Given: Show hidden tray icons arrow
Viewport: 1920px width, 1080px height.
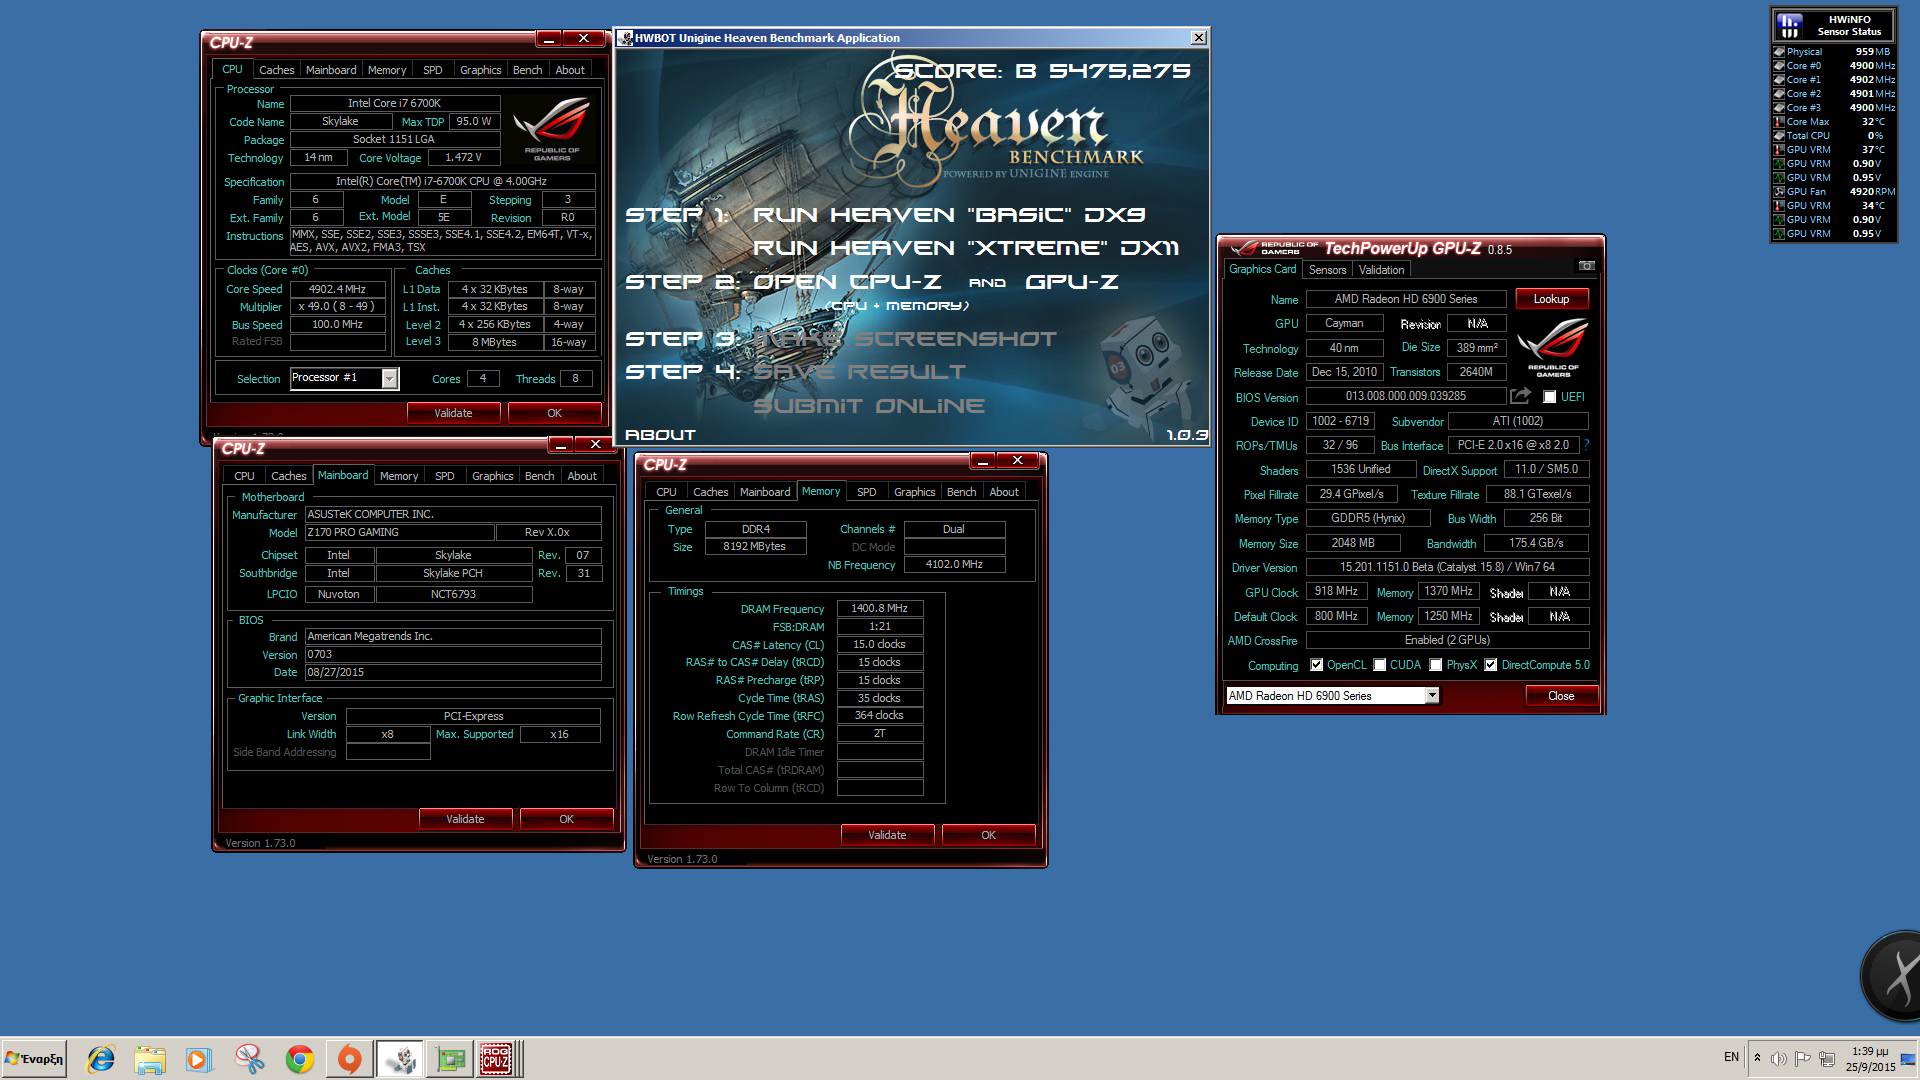Looking at the screenshot, I should [1757, 1058].
